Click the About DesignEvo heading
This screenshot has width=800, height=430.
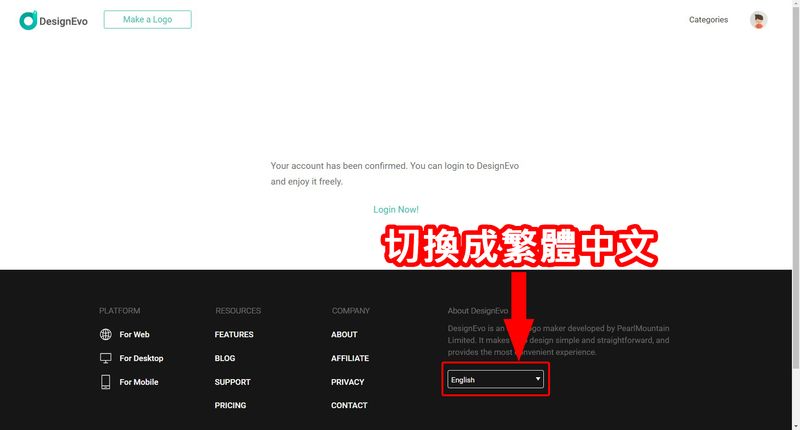coord(478,311)
